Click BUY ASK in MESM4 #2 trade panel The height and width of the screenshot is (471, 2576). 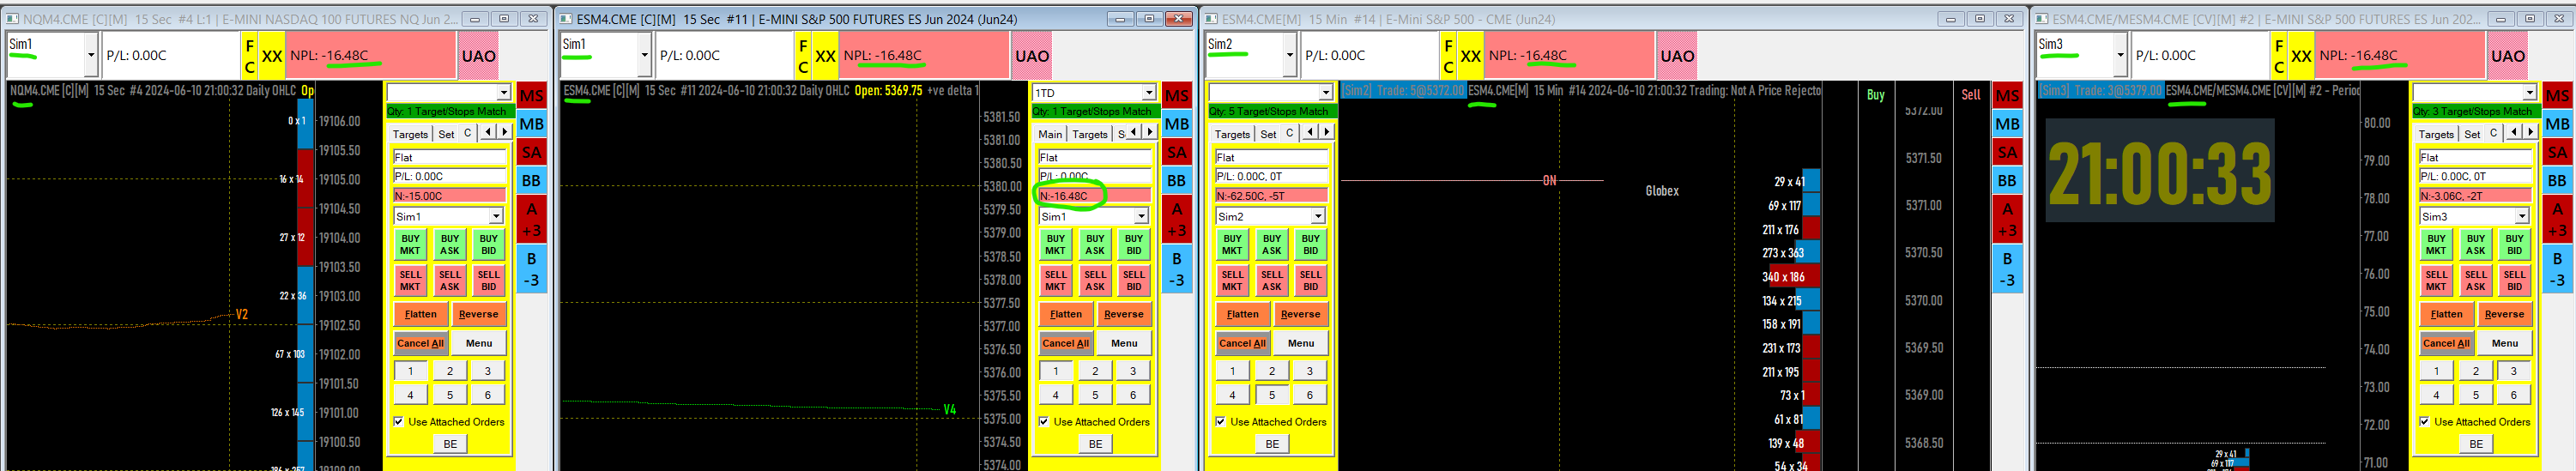click(2475, 245)
